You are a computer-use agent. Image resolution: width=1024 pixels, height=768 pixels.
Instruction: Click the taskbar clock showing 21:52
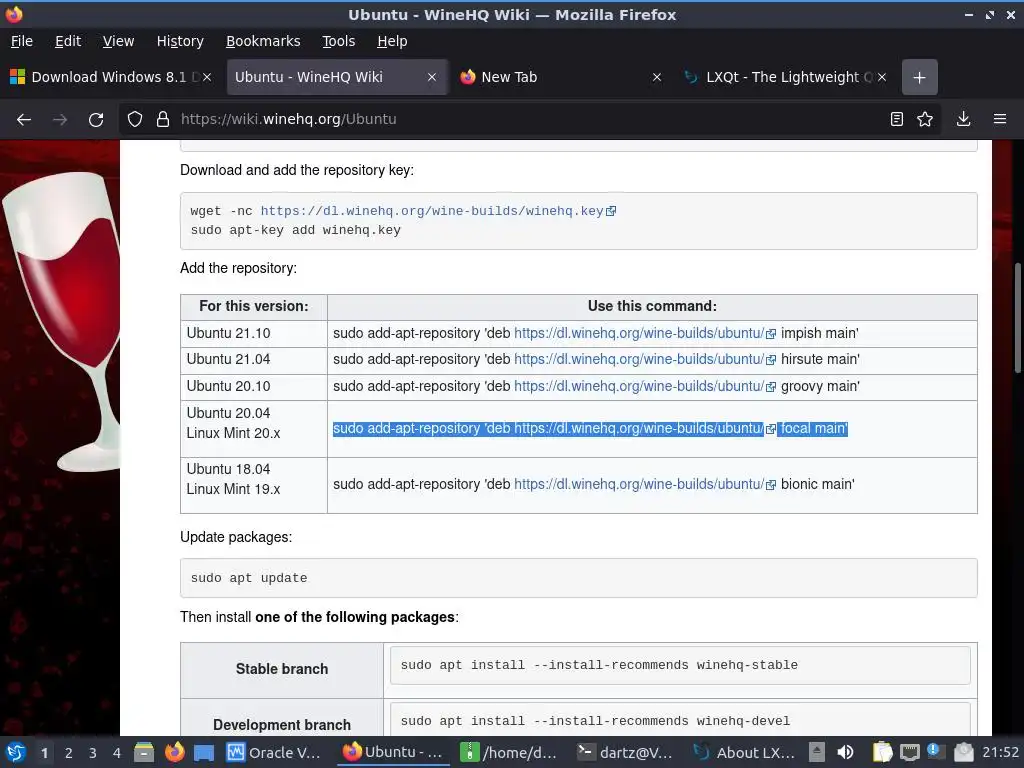click(x=1000, y=752)
